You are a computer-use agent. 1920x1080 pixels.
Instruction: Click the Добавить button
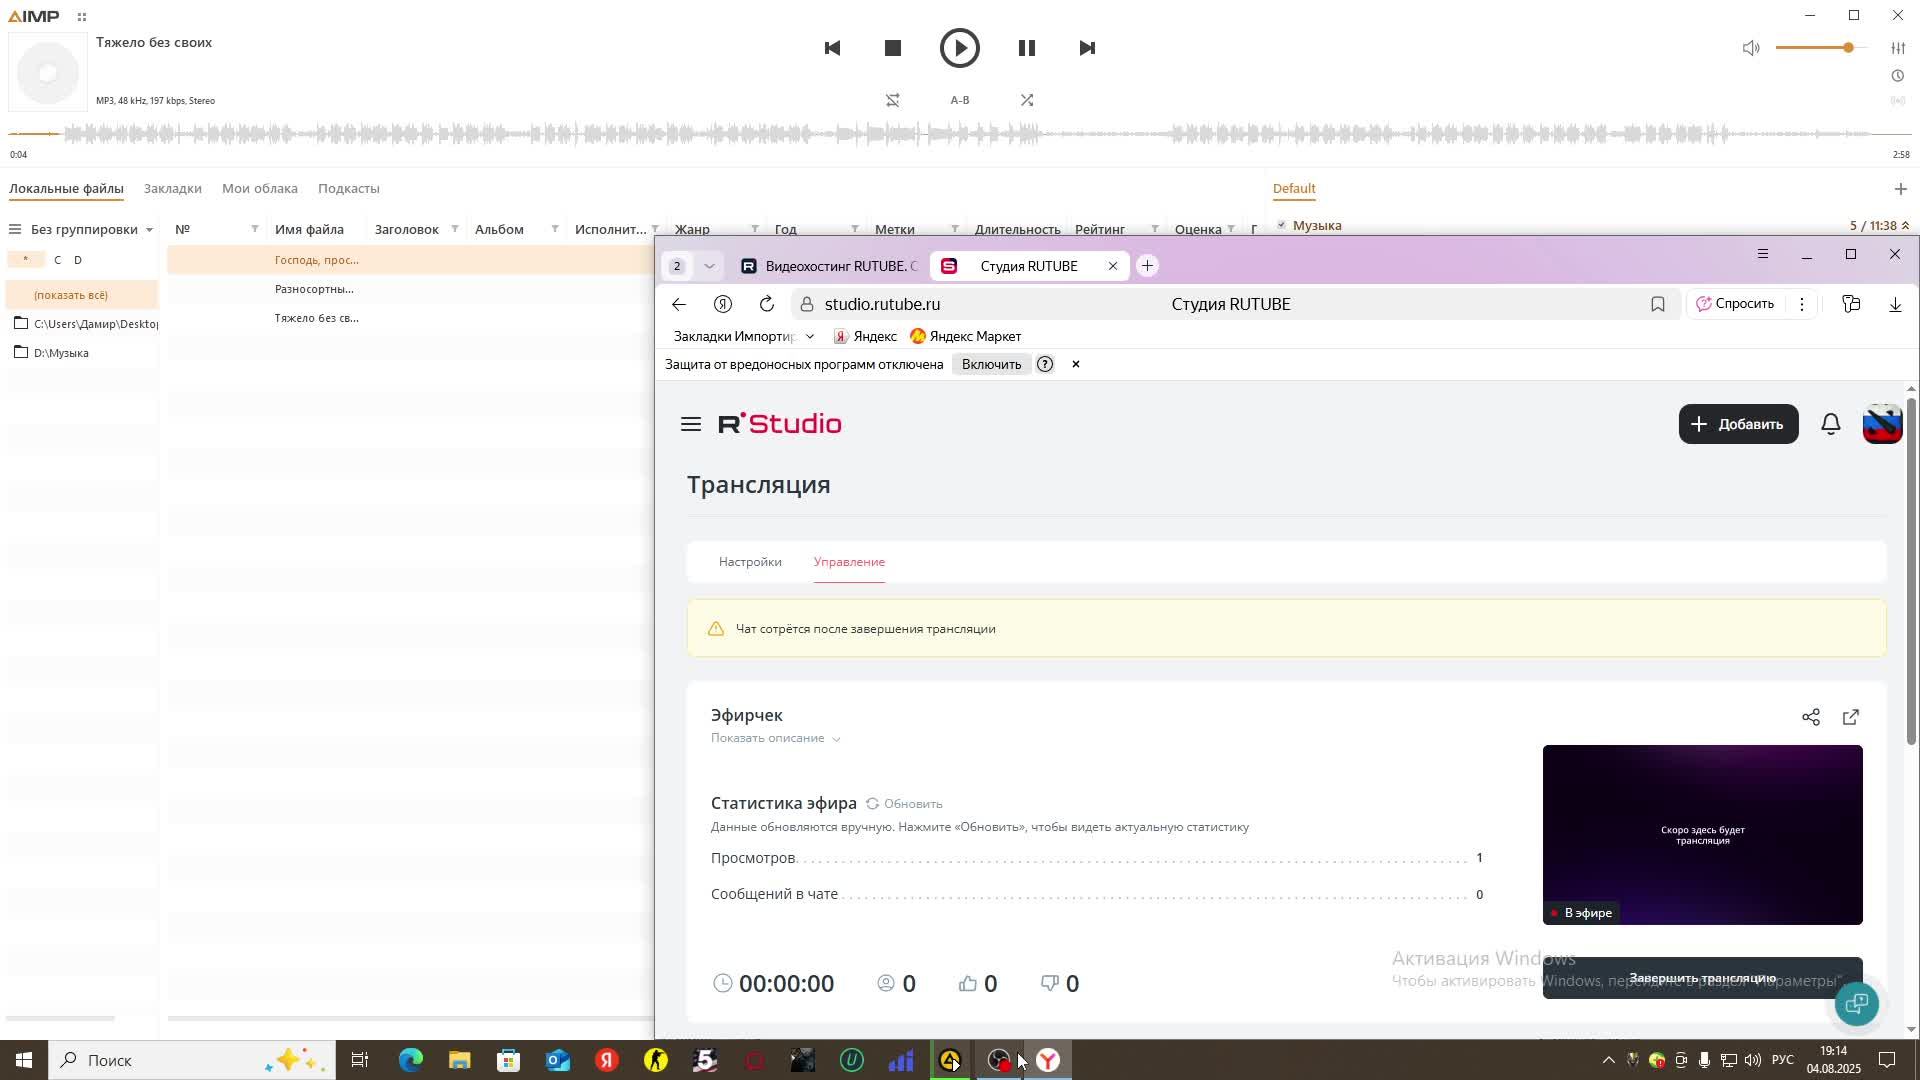click(x=1737, y=424)
